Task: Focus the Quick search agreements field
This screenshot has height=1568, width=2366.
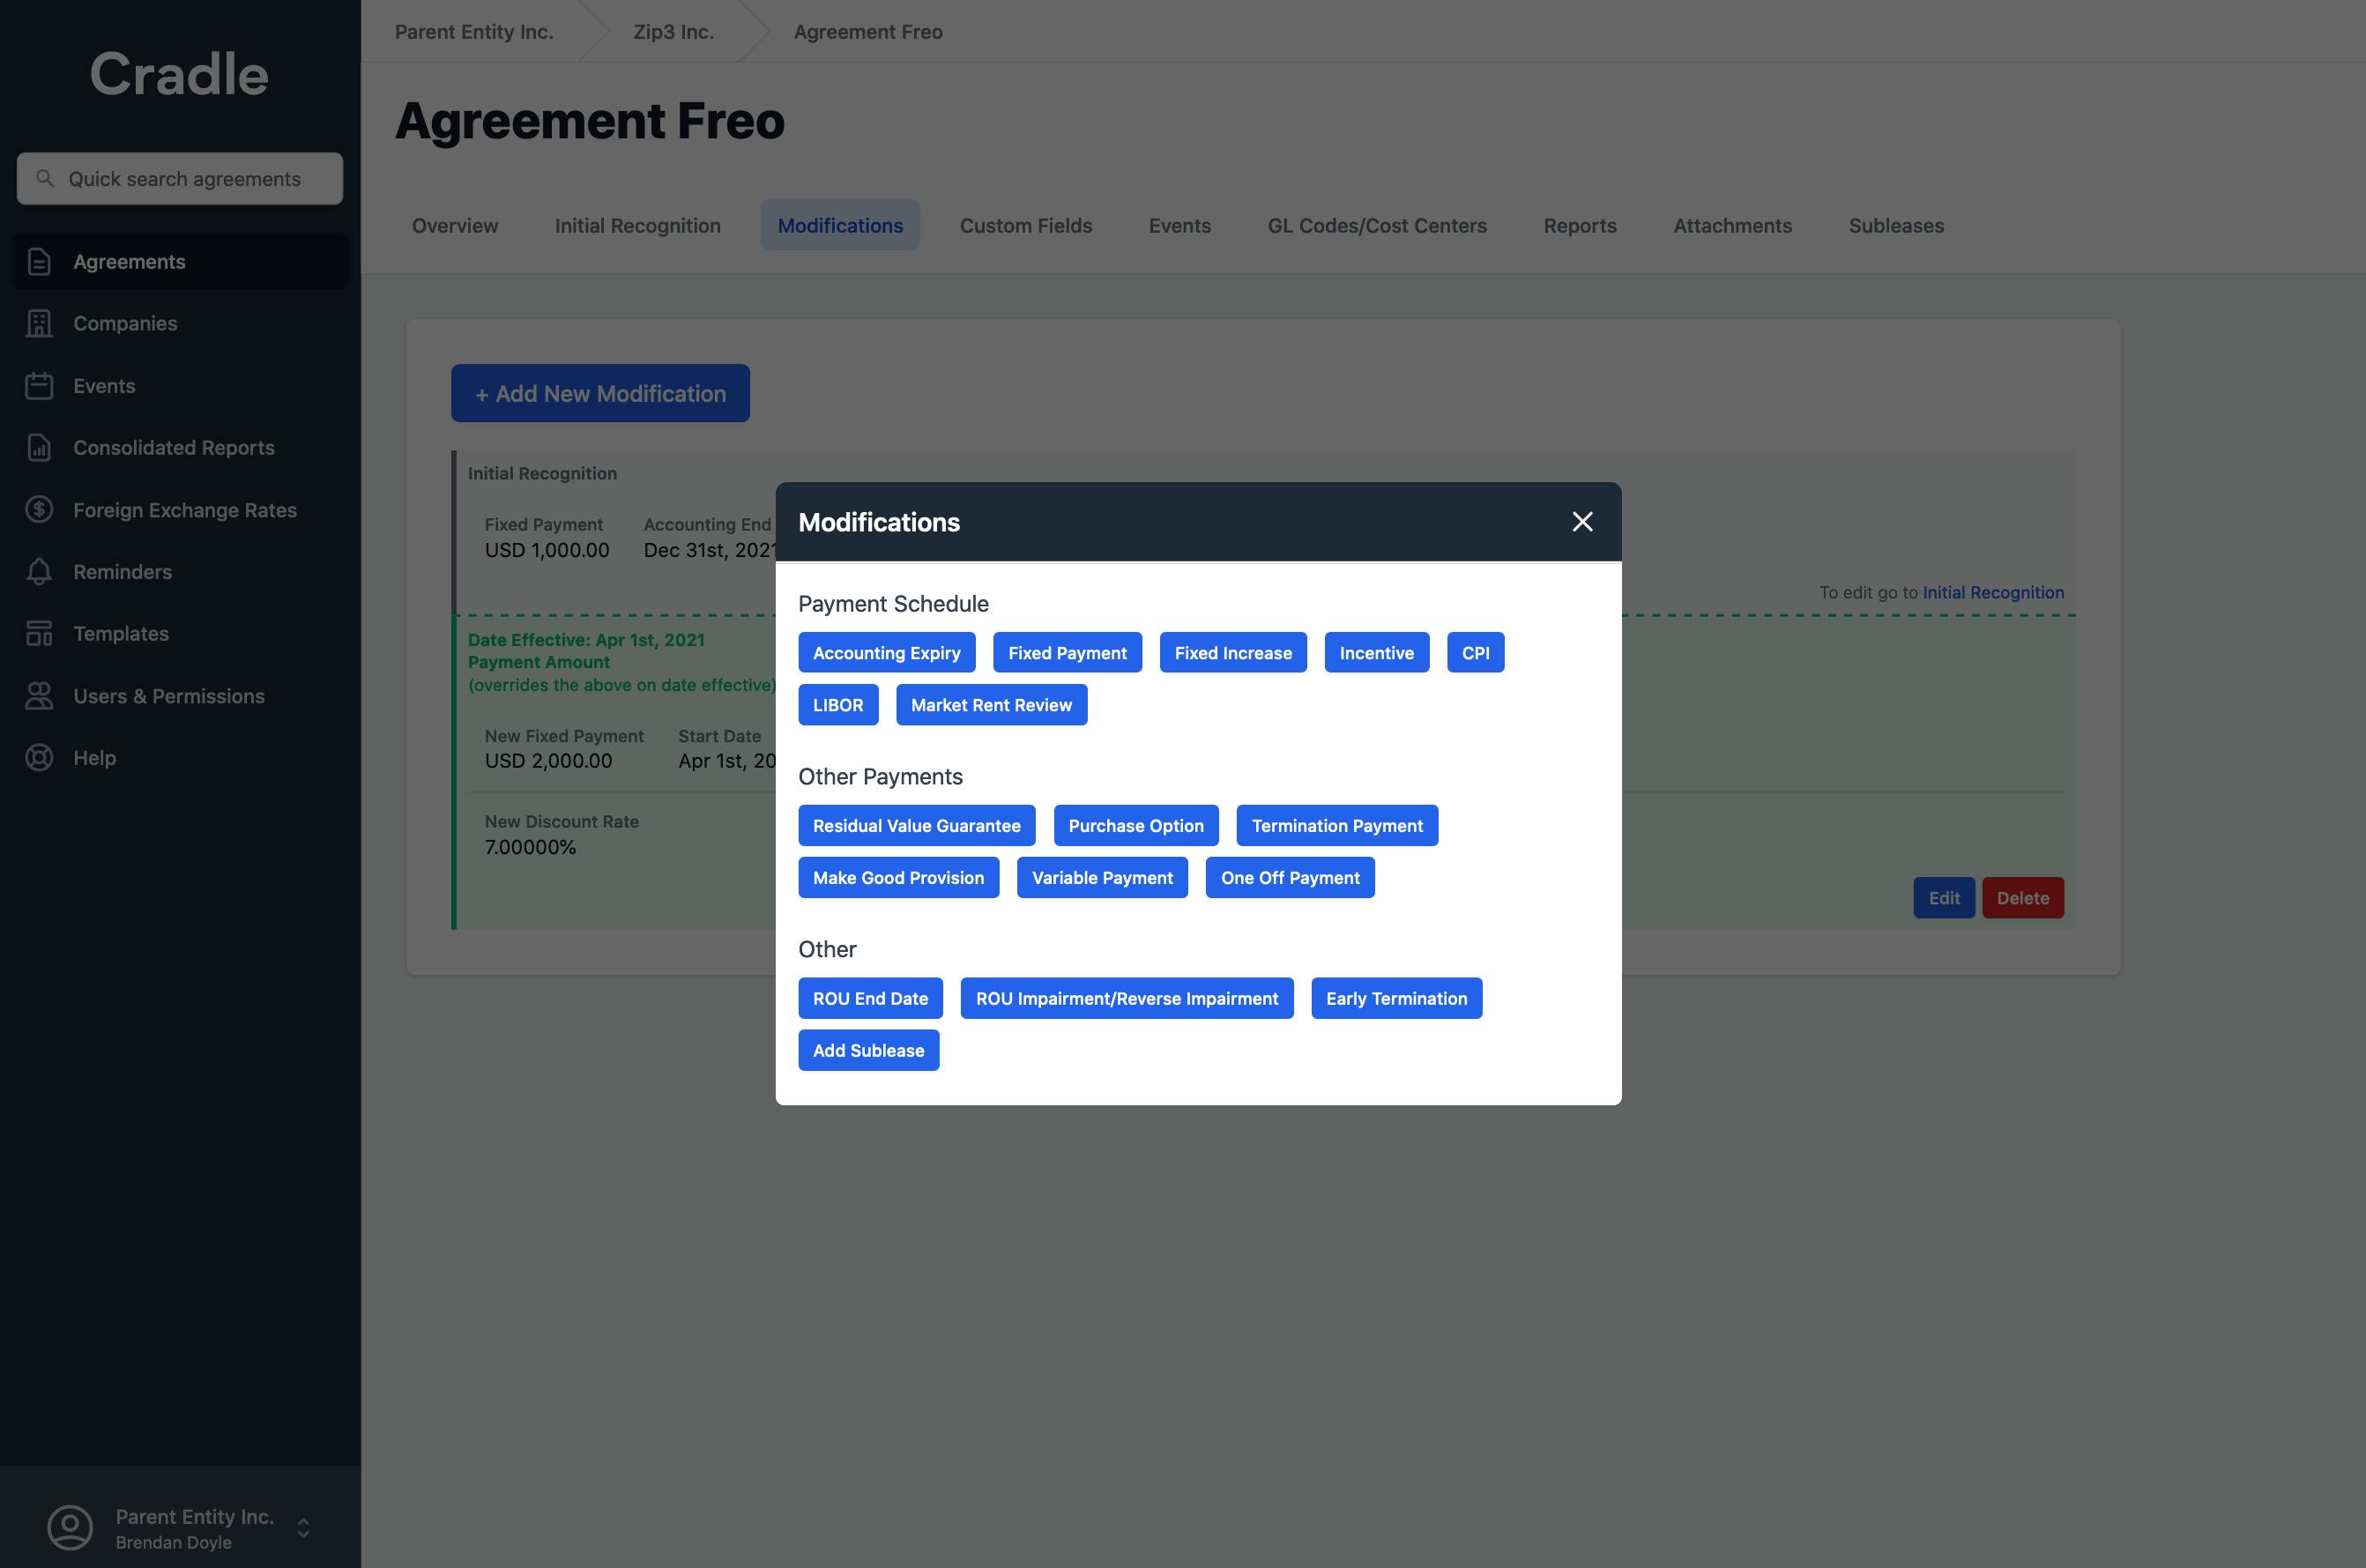Action: [x=180, y=179]
